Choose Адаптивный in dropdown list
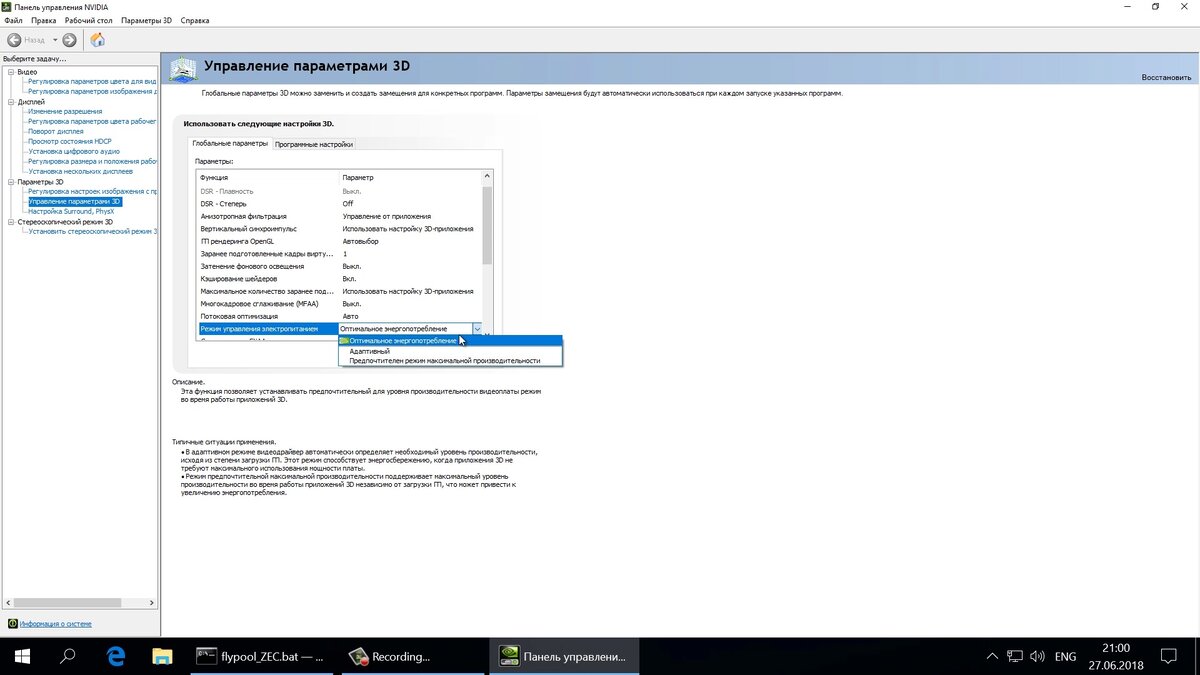 click(x=450, y=351)
